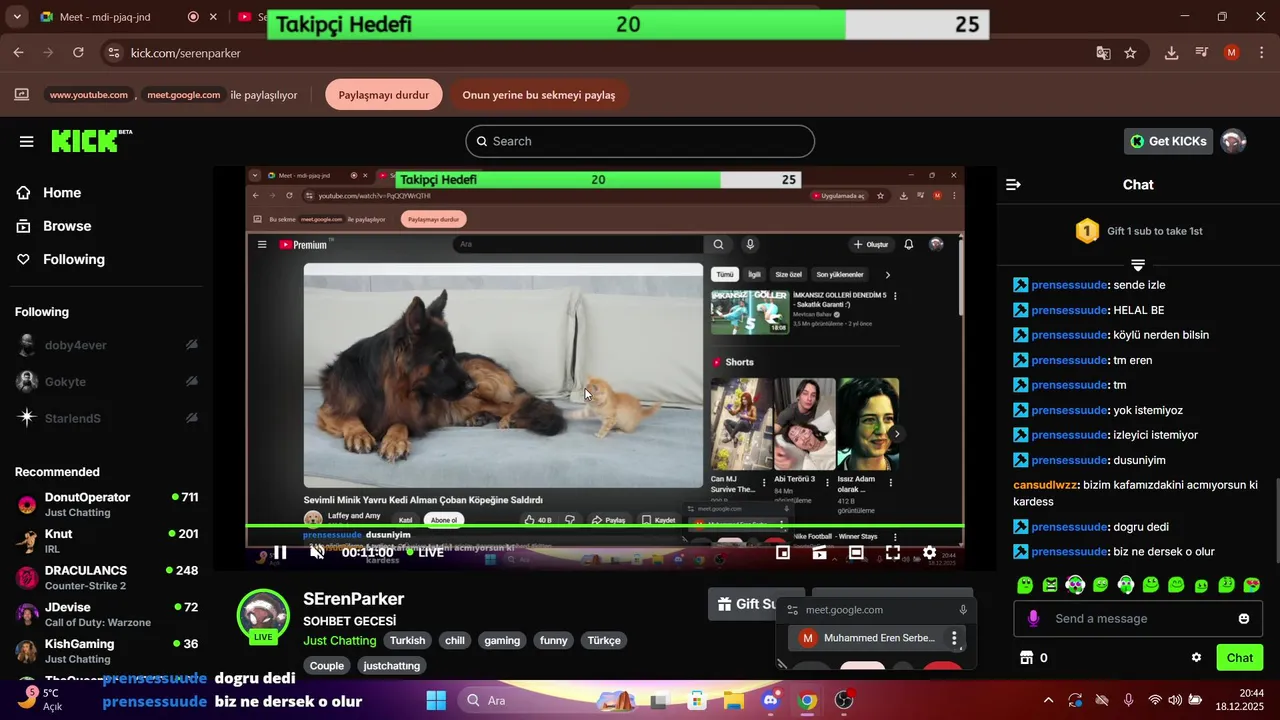Open the chat shop icon with 0
The image size is (1280, 720).
1033,657
